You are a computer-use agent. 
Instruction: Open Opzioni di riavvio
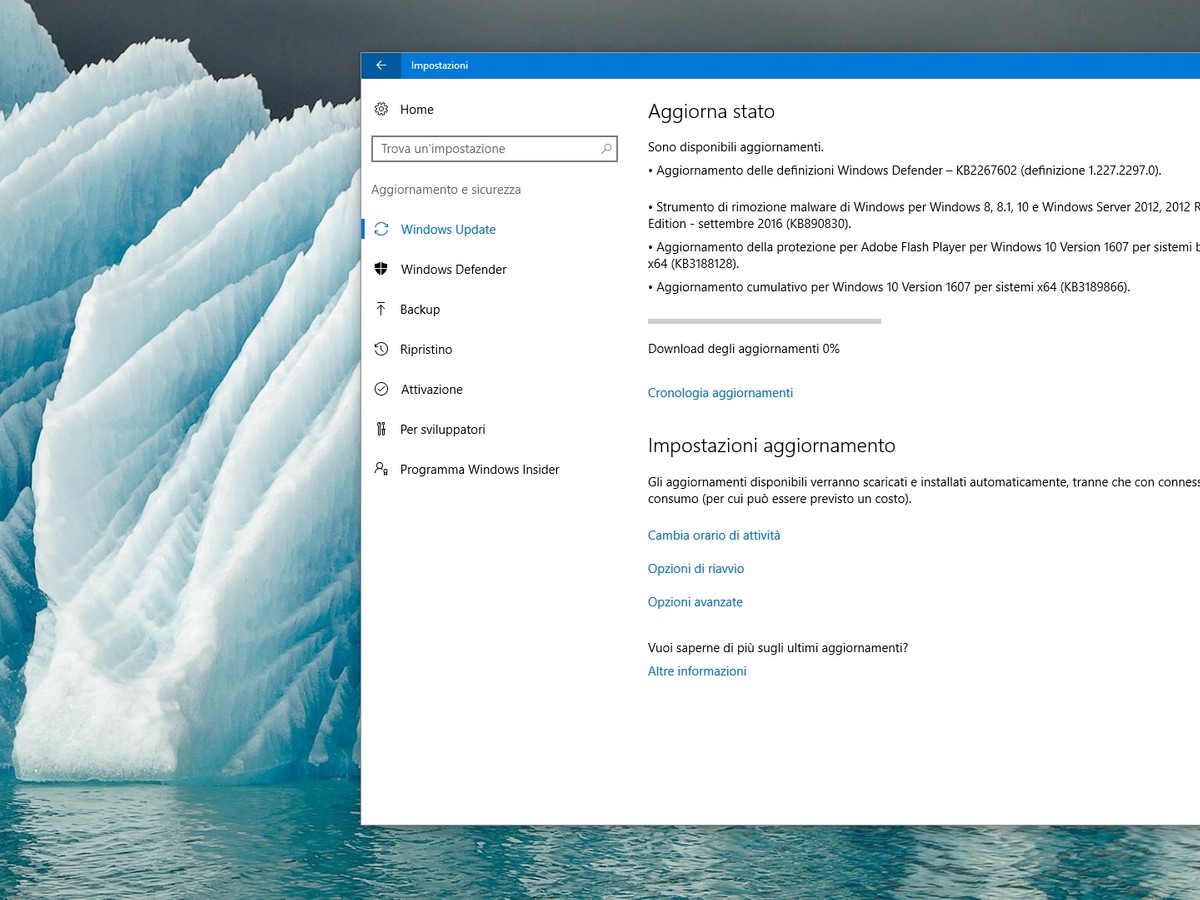point(696,569)
